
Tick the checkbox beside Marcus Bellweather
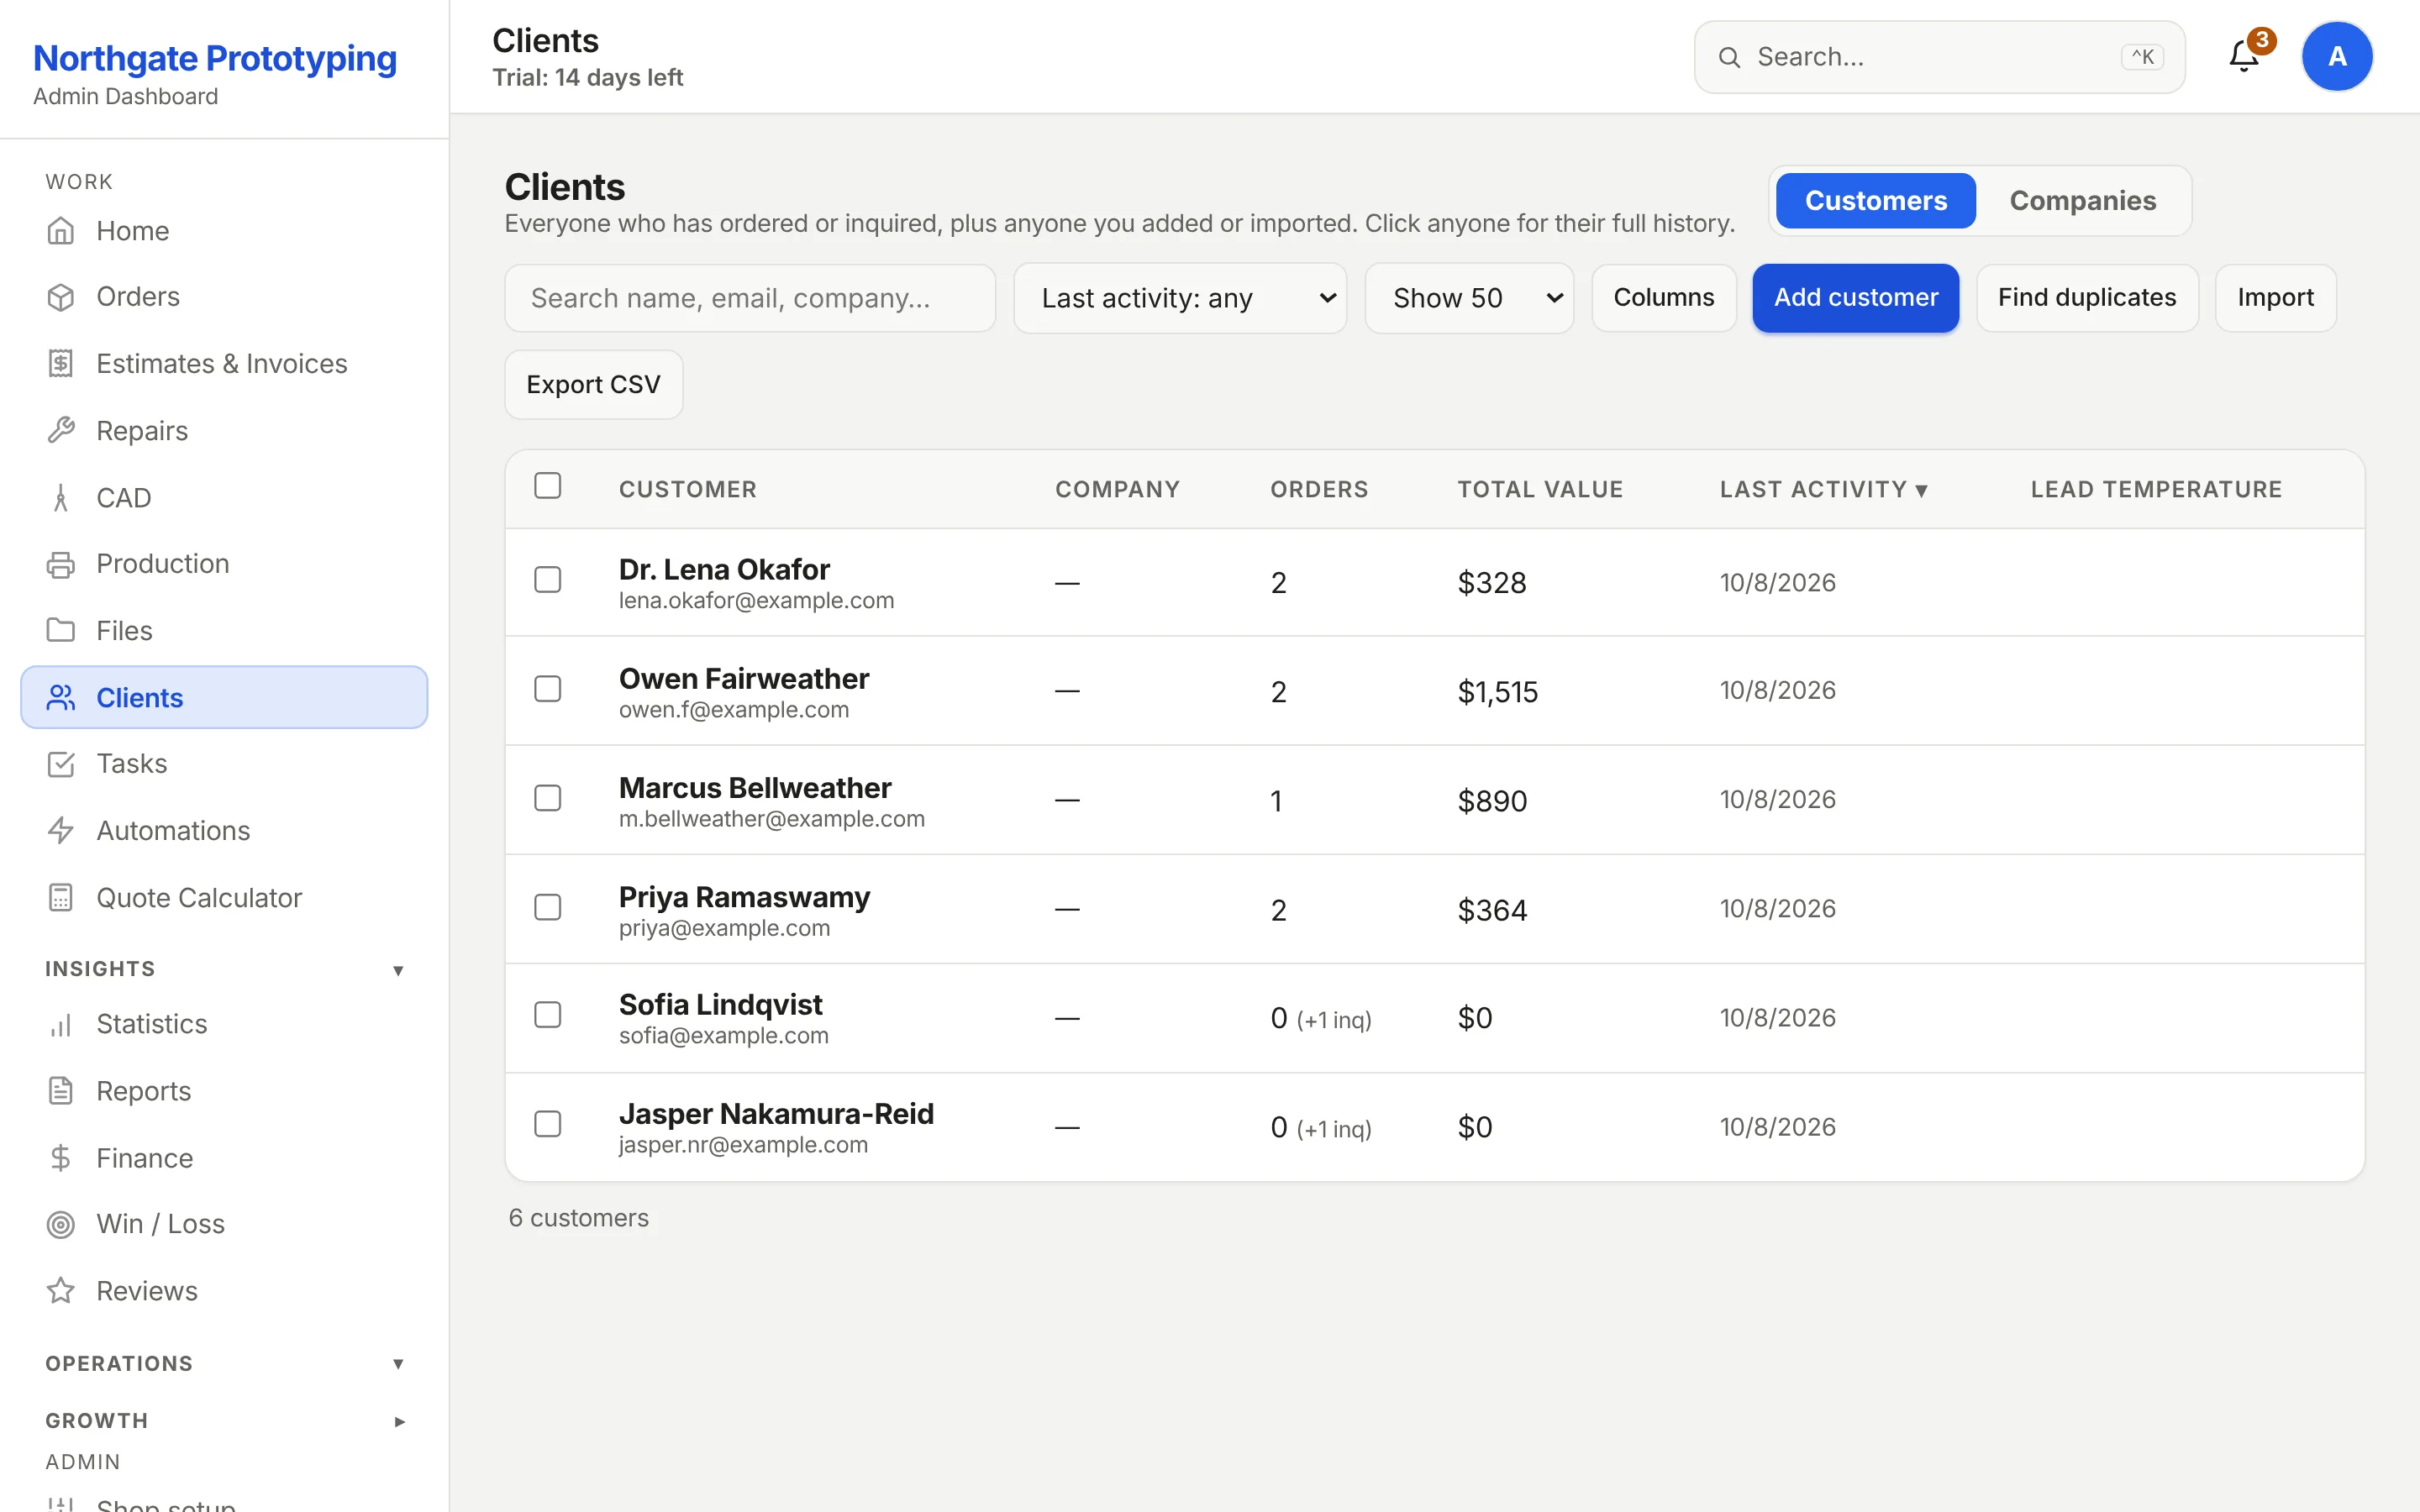pos(548,798)
